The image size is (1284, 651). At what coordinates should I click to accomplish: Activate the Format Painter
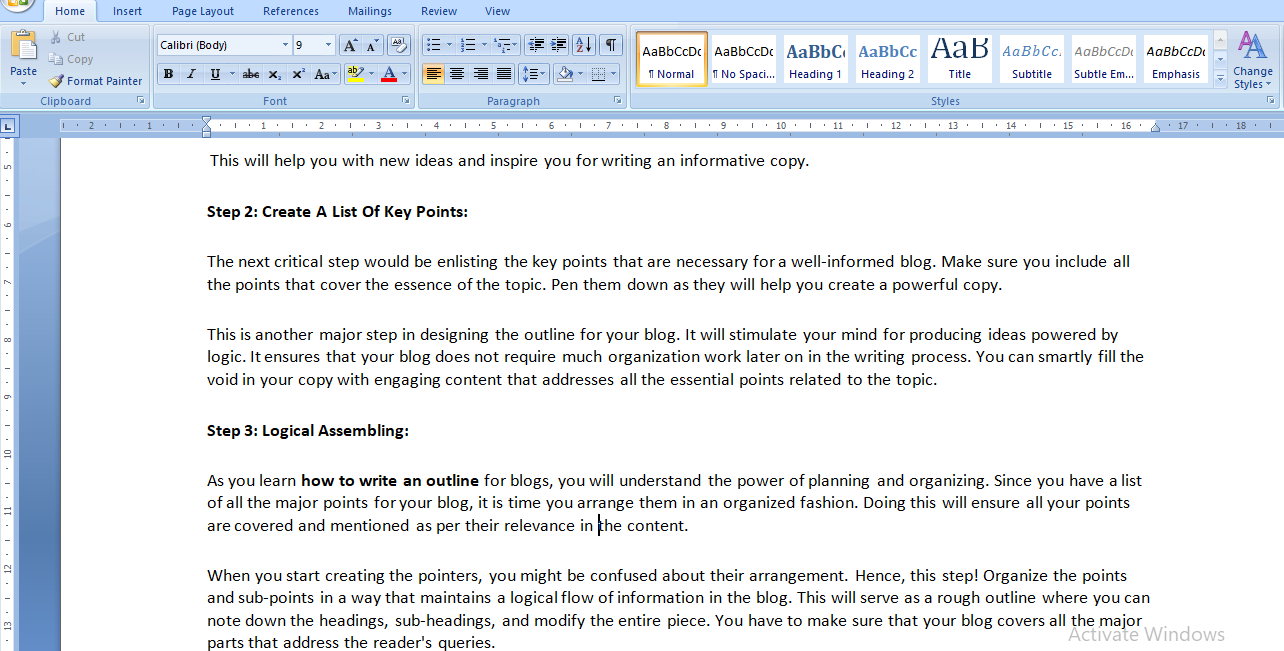tap(95, 81)
